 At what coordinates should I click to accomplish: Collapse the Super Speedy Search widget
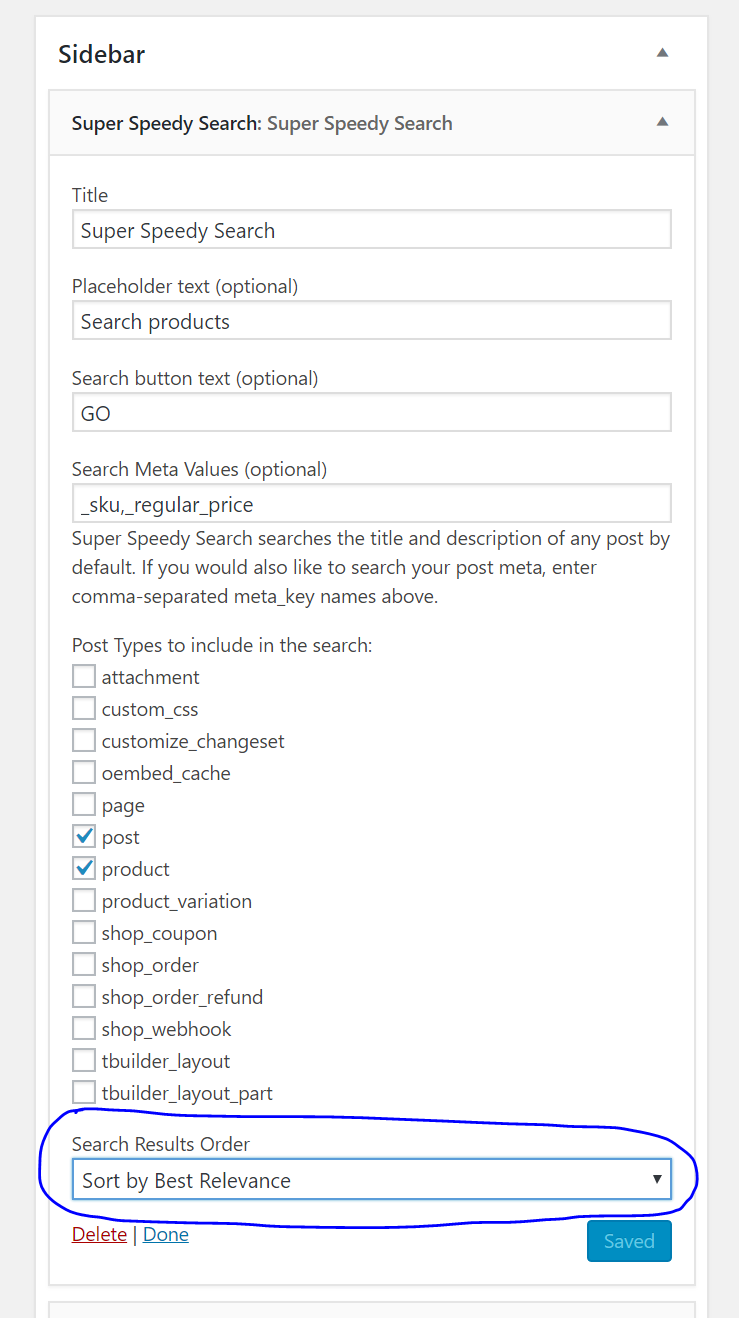click(x=662, y=121)
